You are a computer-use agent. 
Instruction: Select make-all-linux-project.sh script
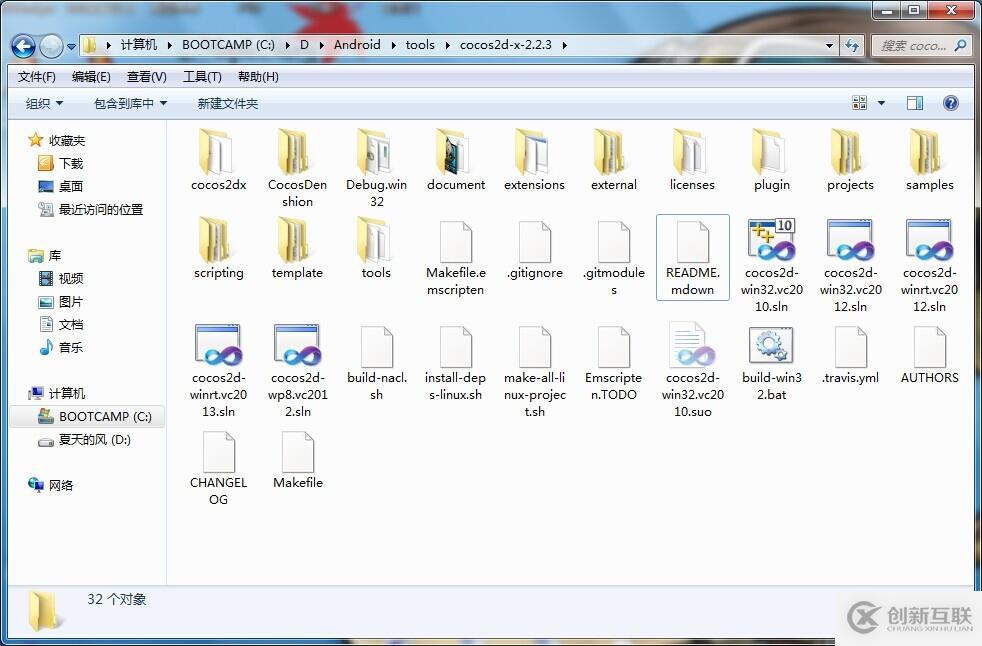pos(534,371)
